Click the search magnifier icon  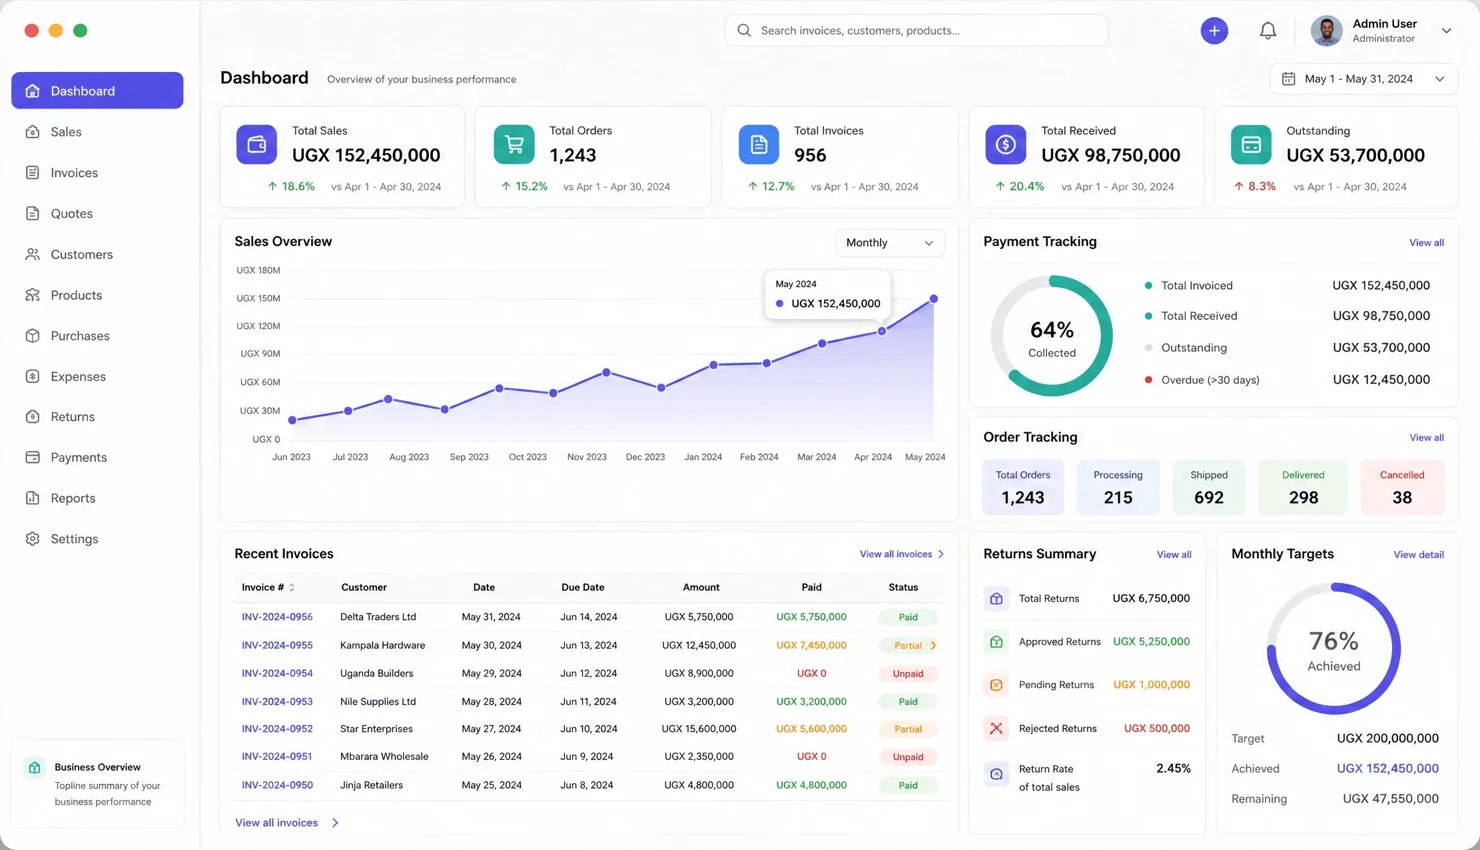[x=744, y=31]
